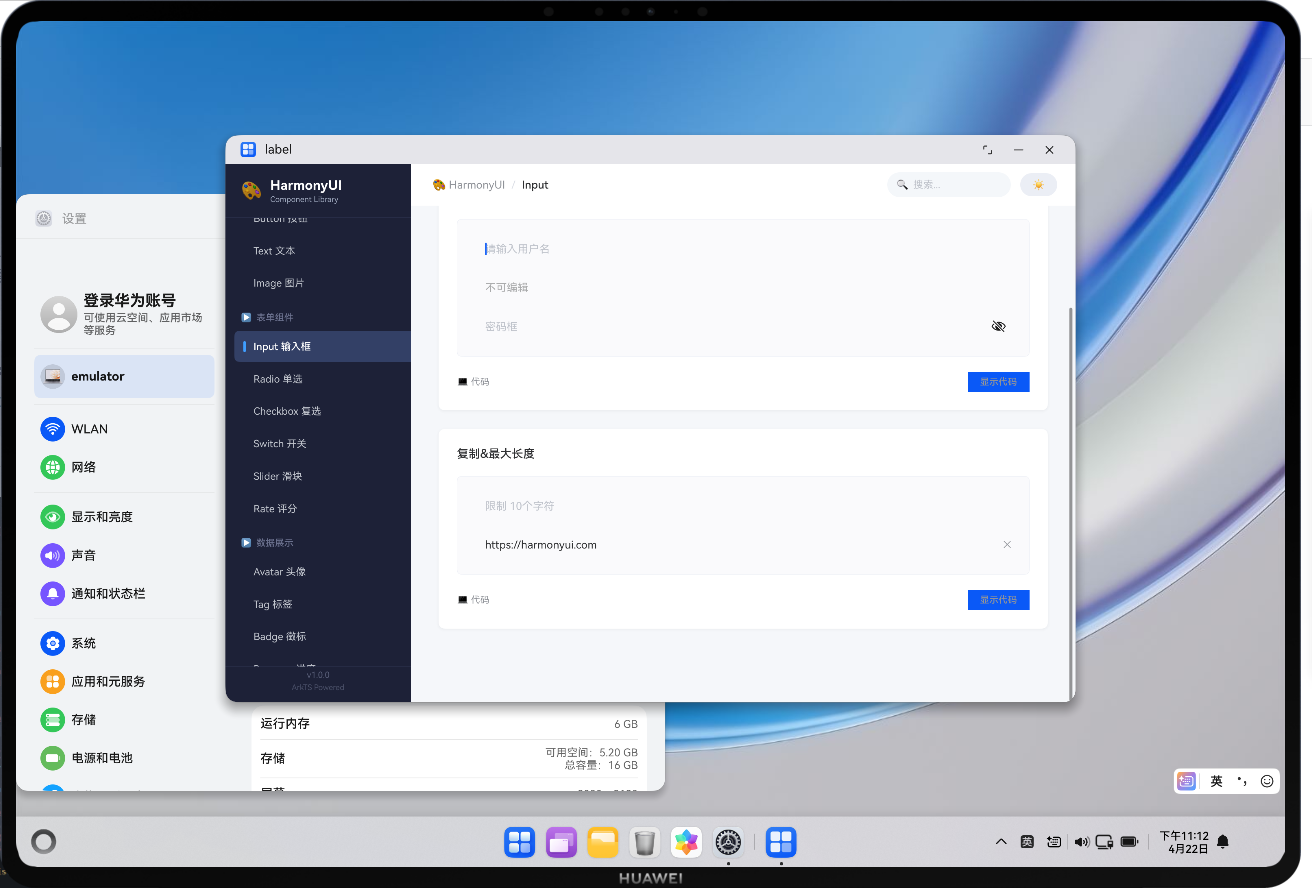Click the 限制 10个字符 input field

(x=743, y=506)
